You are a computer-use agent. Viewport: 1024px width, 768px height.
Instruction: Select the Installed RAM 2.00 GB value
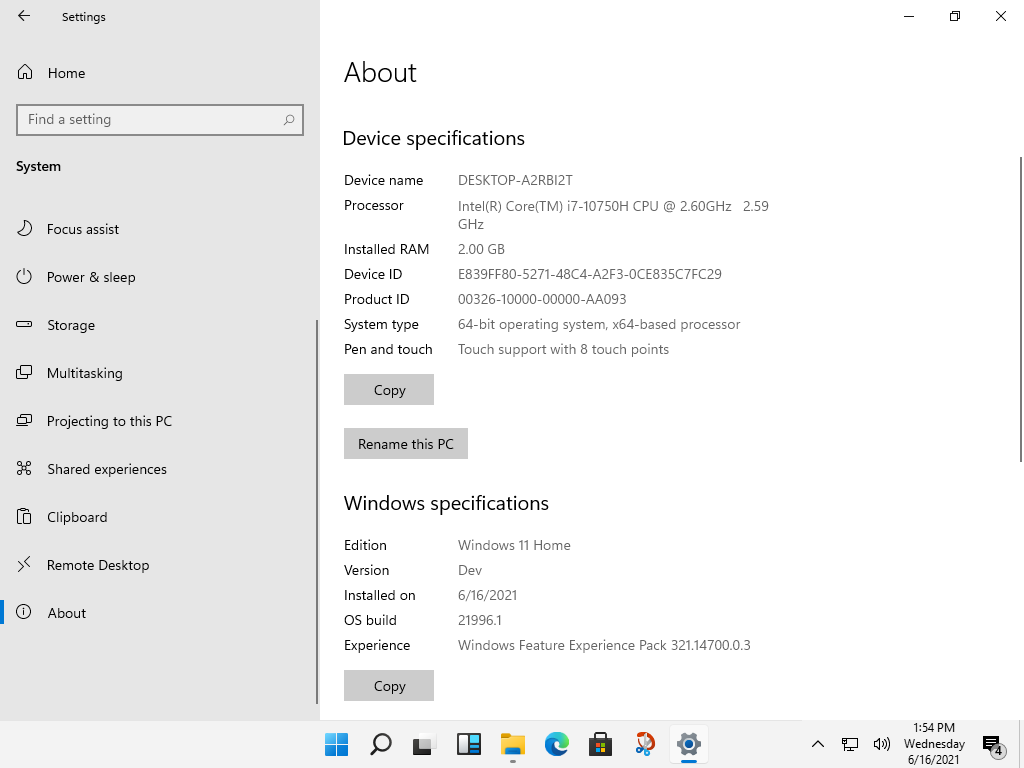[481, 249]
